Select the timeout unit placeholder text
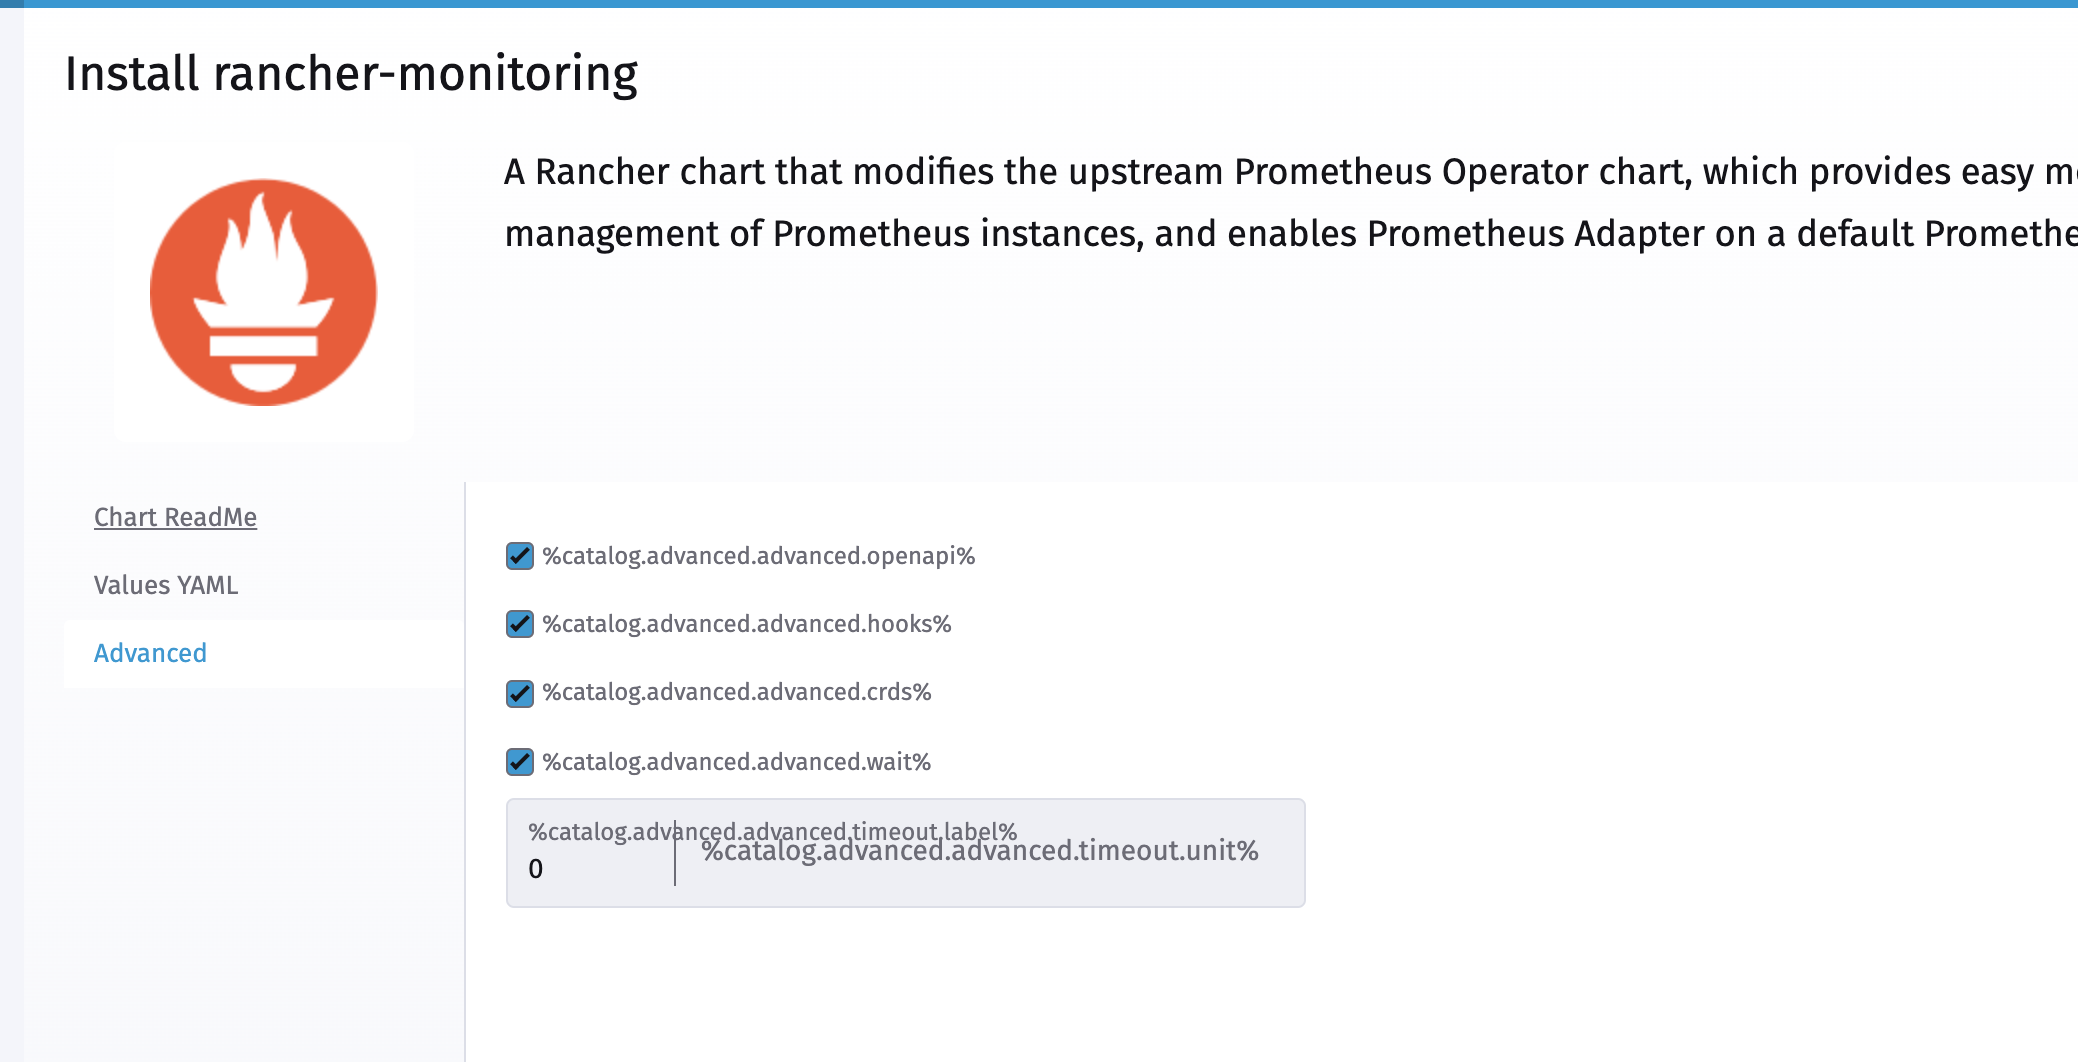Viewport: 2078px width, 1062px height. coord(980,853)
